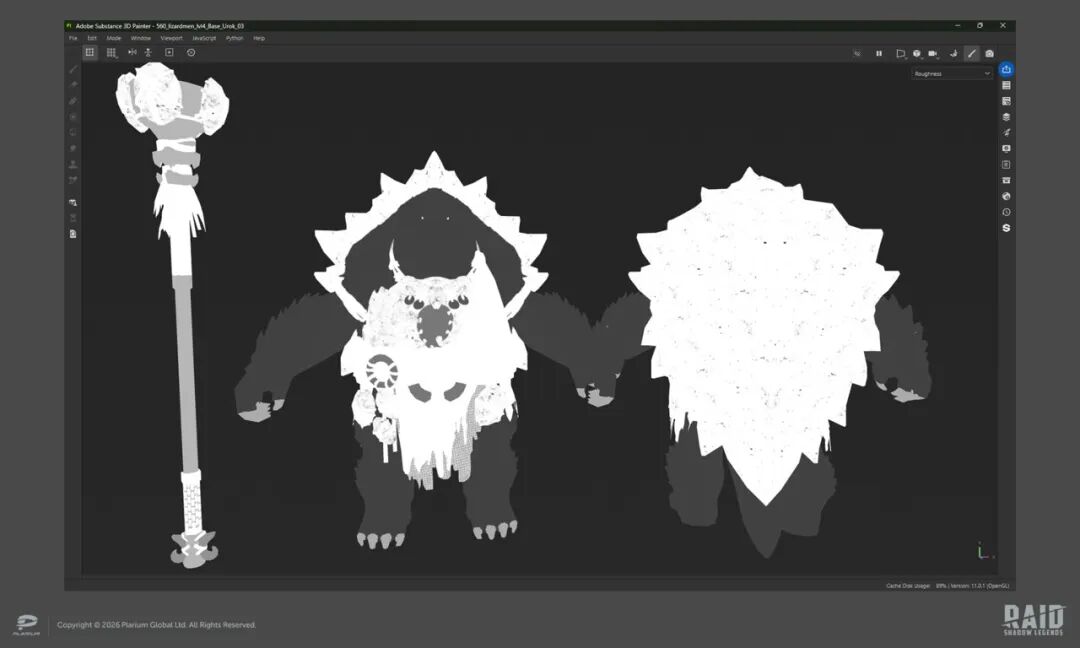Viewport: 1080px width, 648px height.
Task: Open the Roughness channel dropdown
Action: 952,74
